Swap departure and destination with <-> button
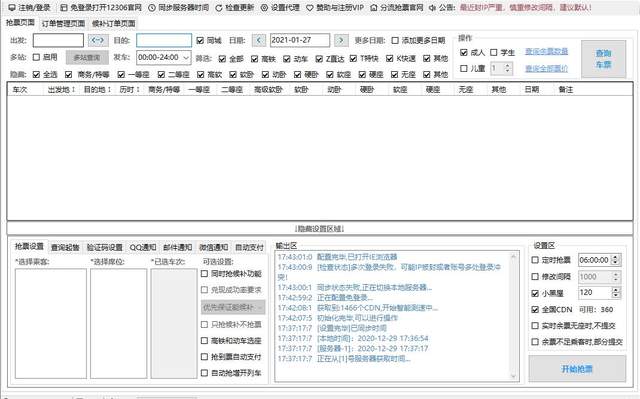Viewport: 640px width, 399px height. pyautogui.click(x=98, y=40)
